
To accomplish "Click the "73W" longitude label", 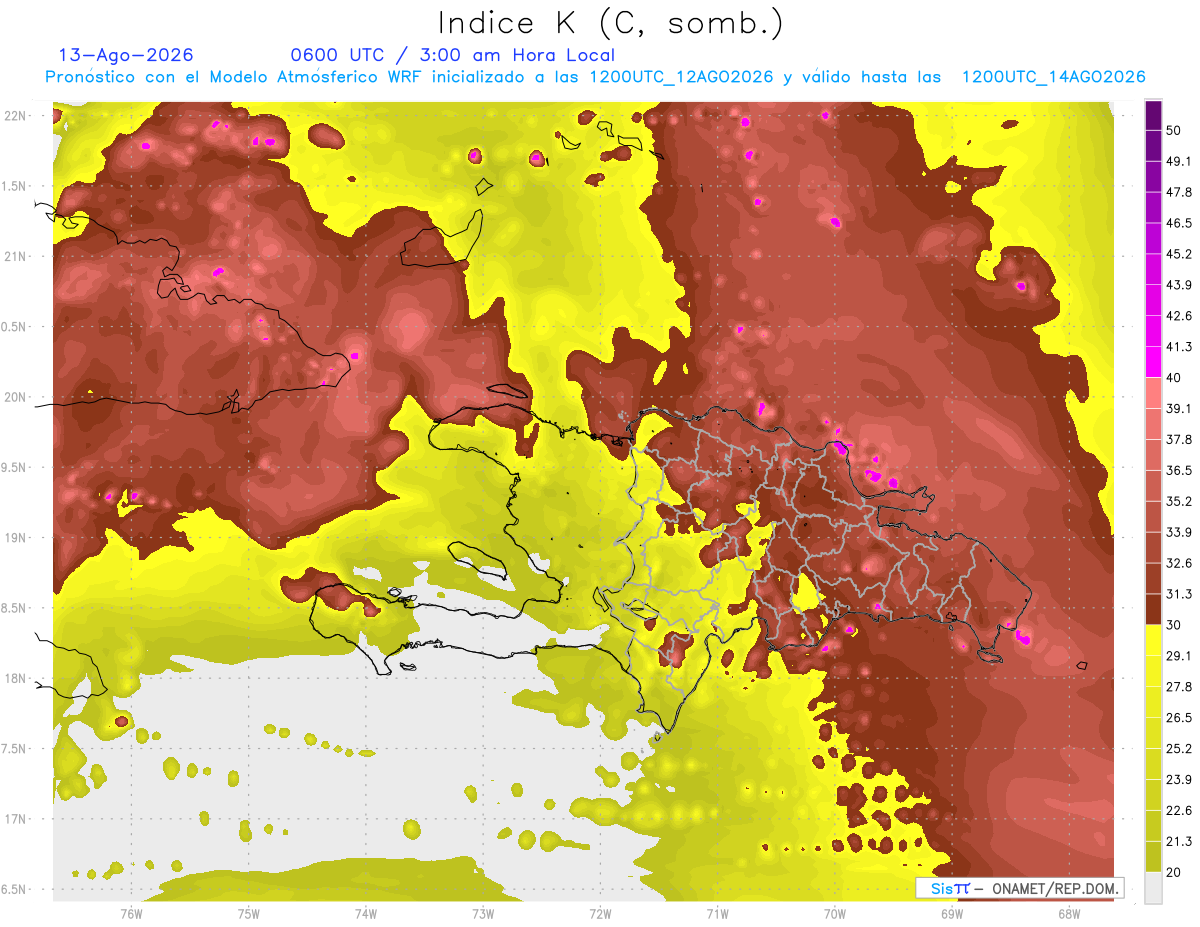I will [x=483, y=914].
